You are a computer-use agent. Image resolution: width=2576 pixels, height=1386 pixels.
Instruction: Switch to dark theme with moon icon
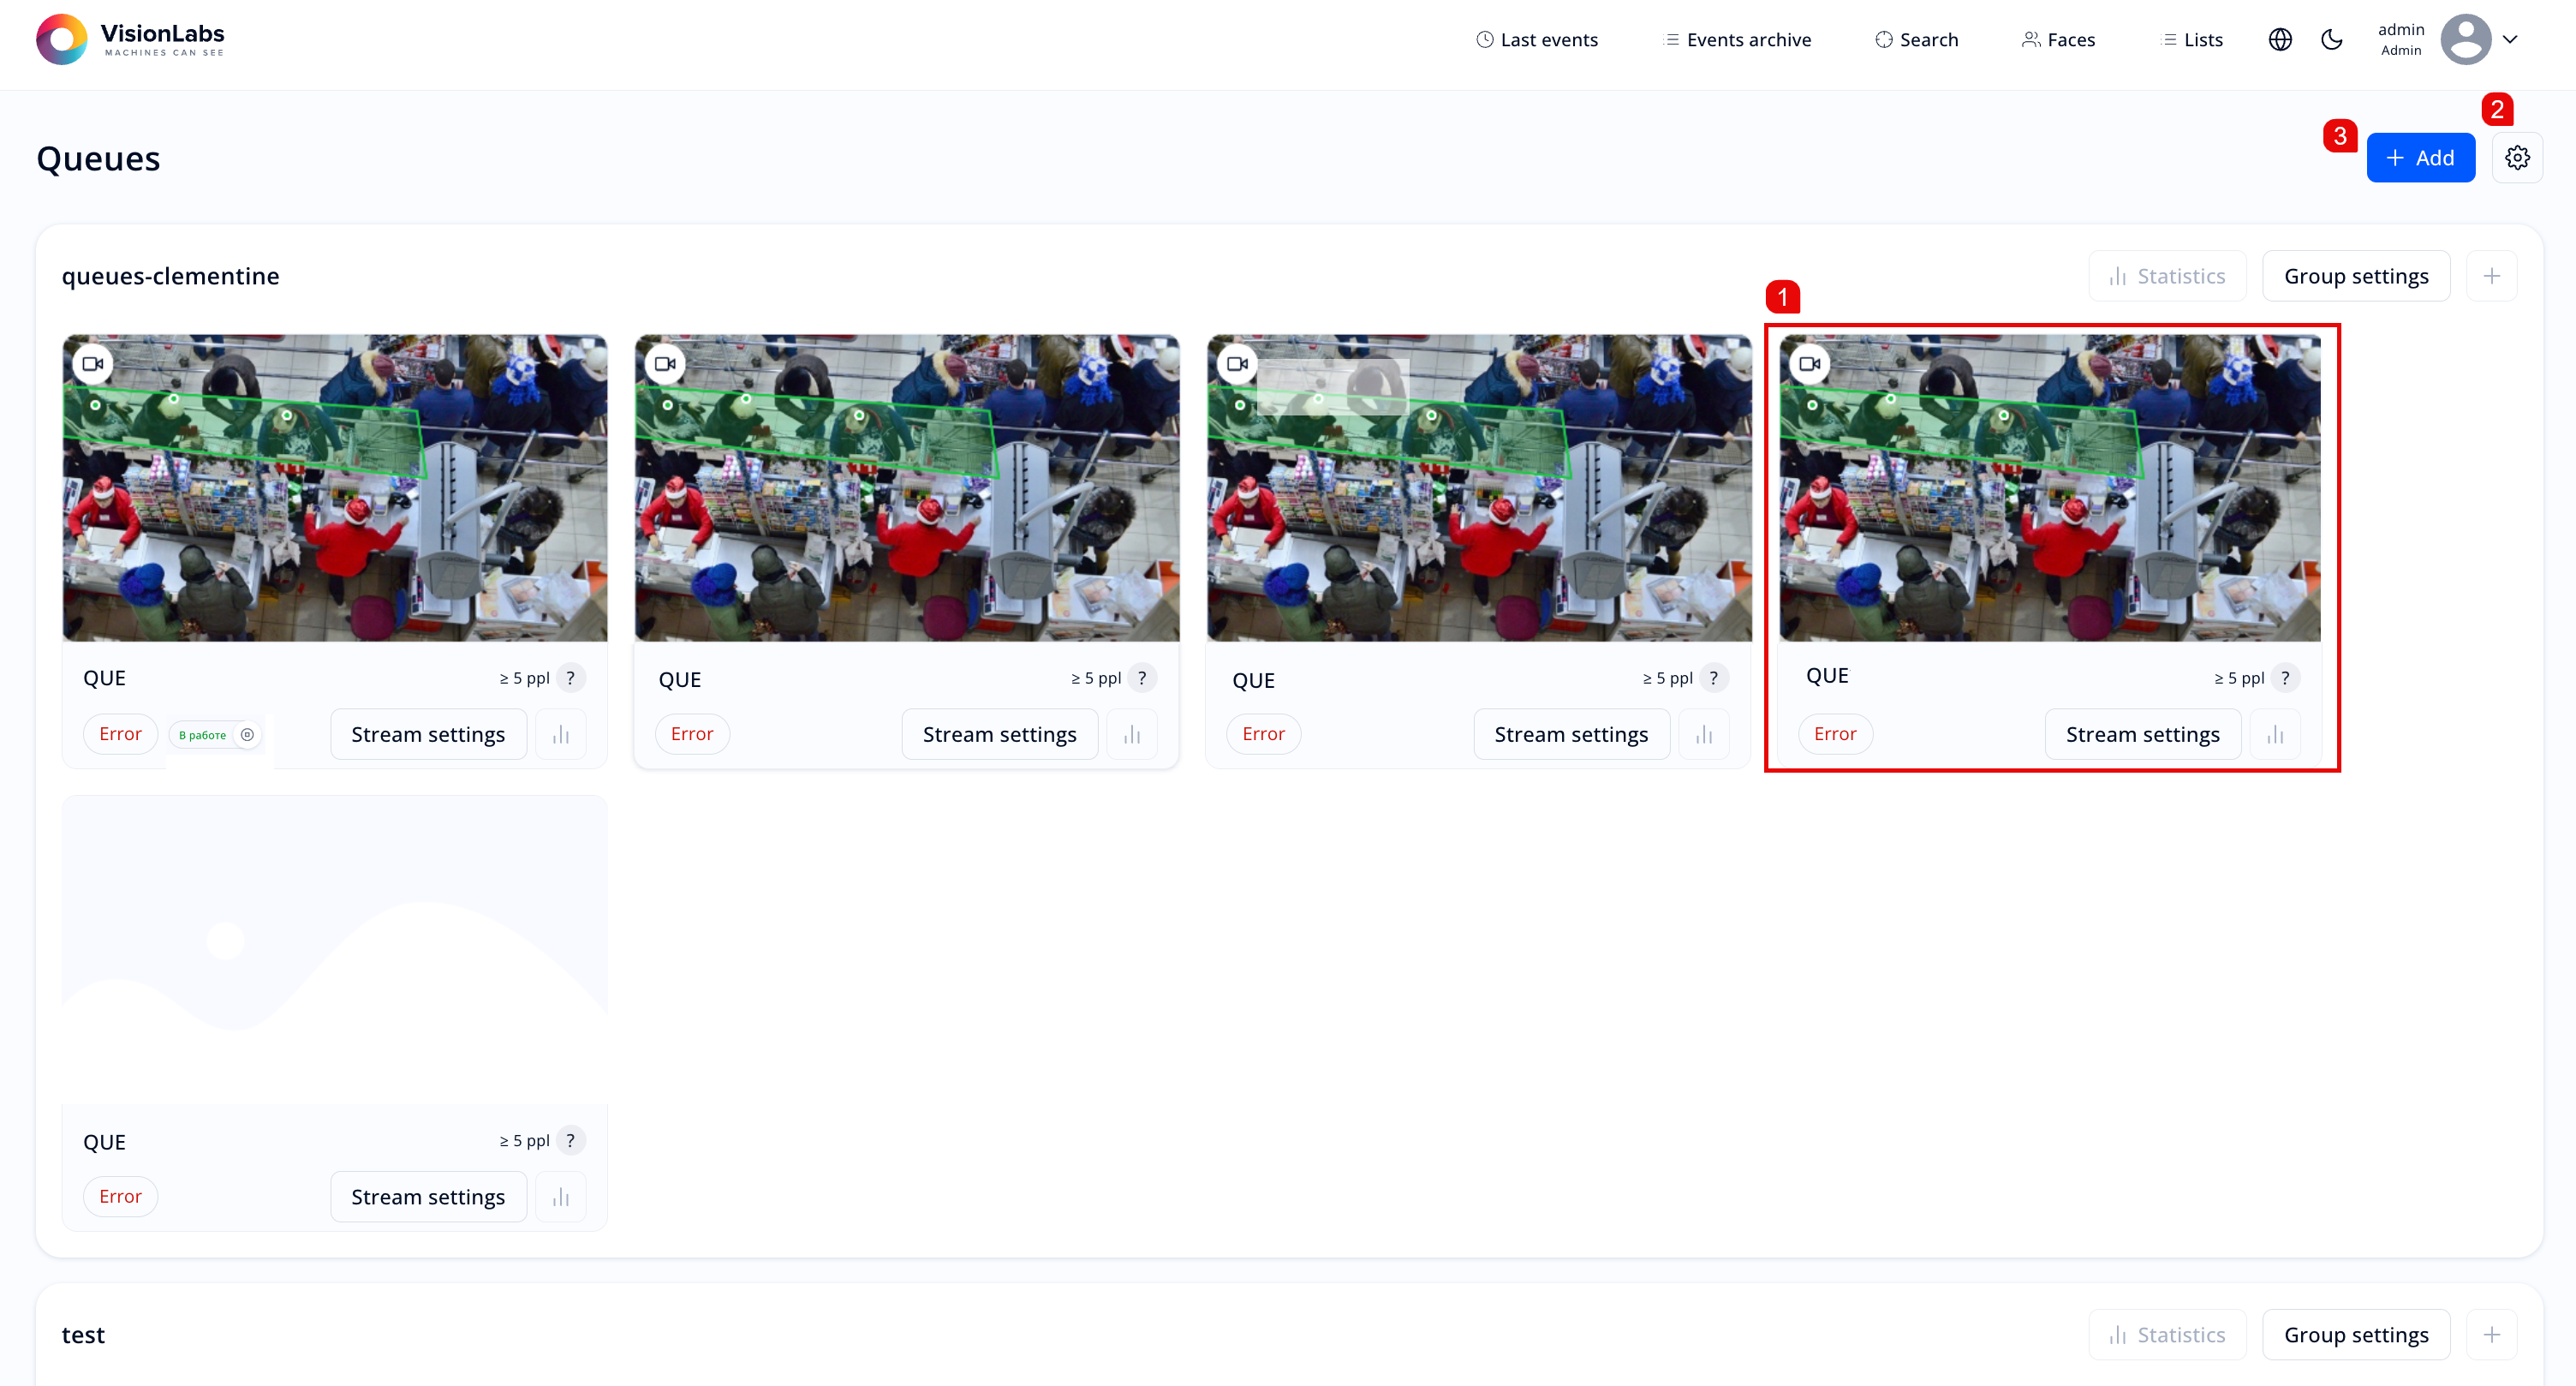(2331, 40)
